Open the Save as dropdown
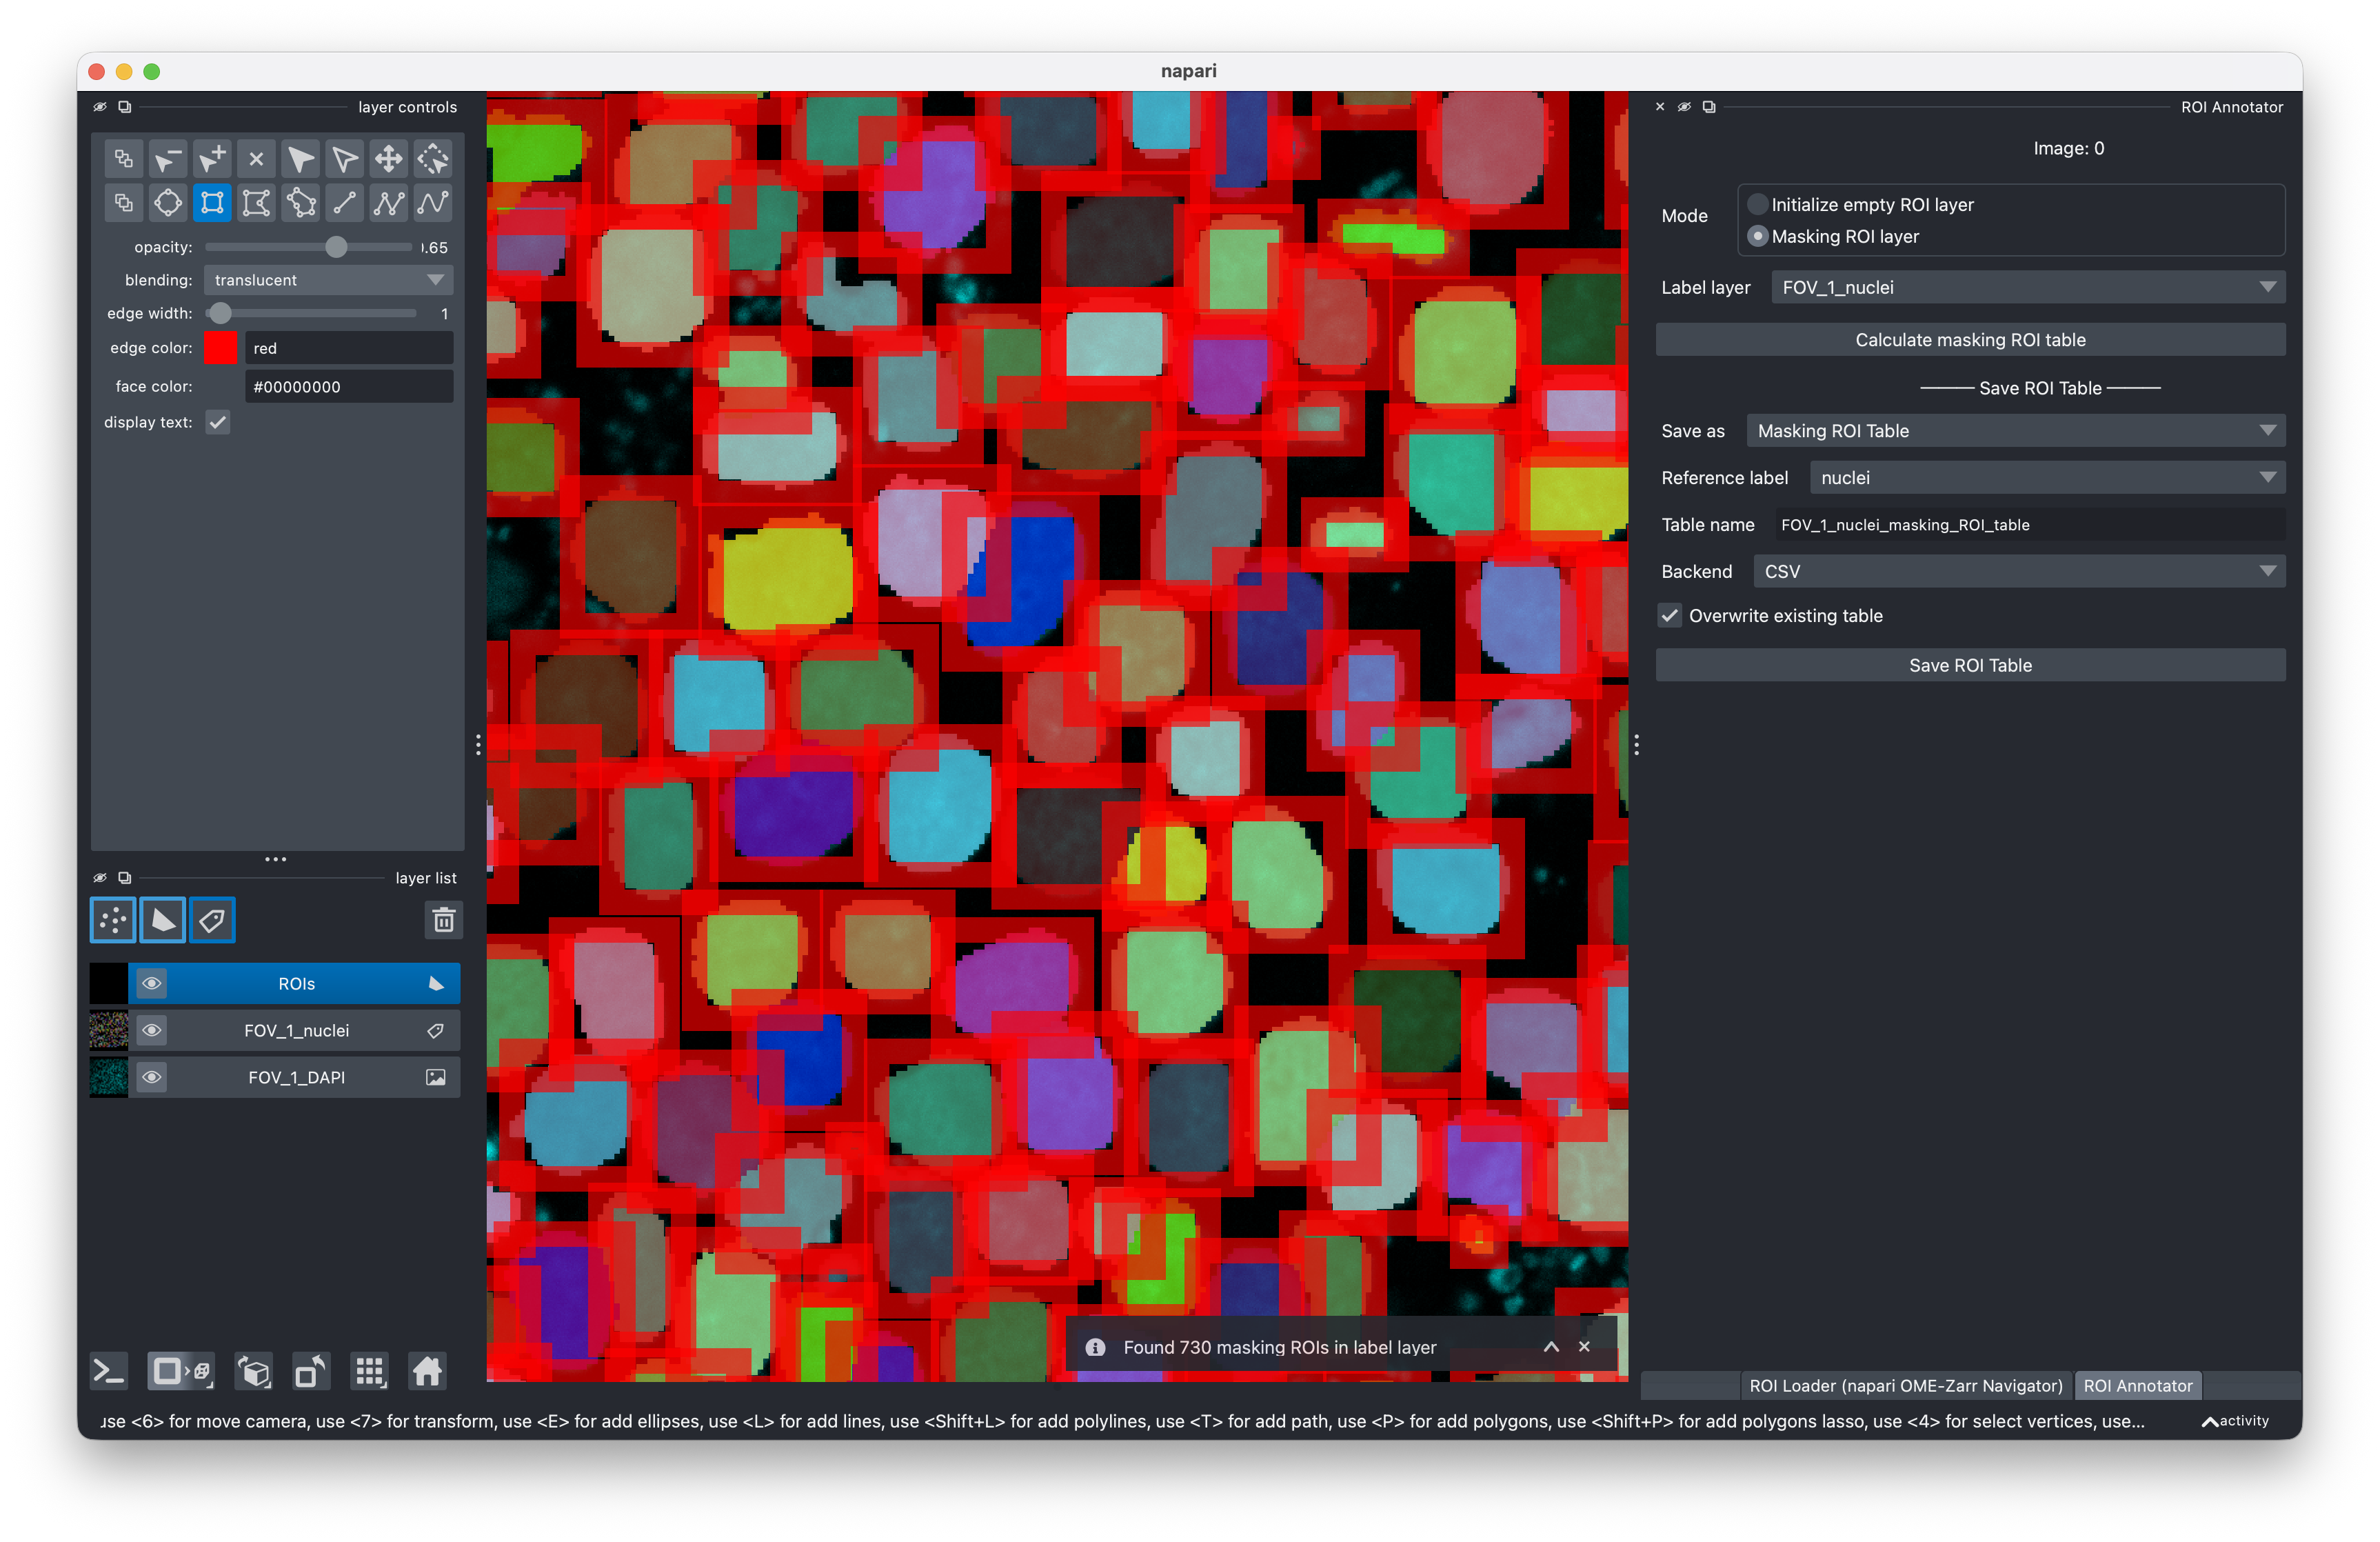The width and height of the screenshot is (2380, 1542). (2015, 430)
